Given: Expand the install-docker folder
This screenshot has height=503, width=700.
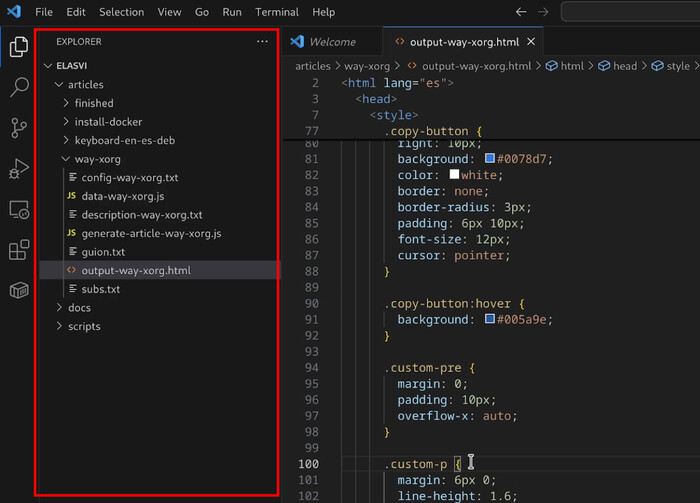Looking at the screenshot, I should [x=66, y=121].
